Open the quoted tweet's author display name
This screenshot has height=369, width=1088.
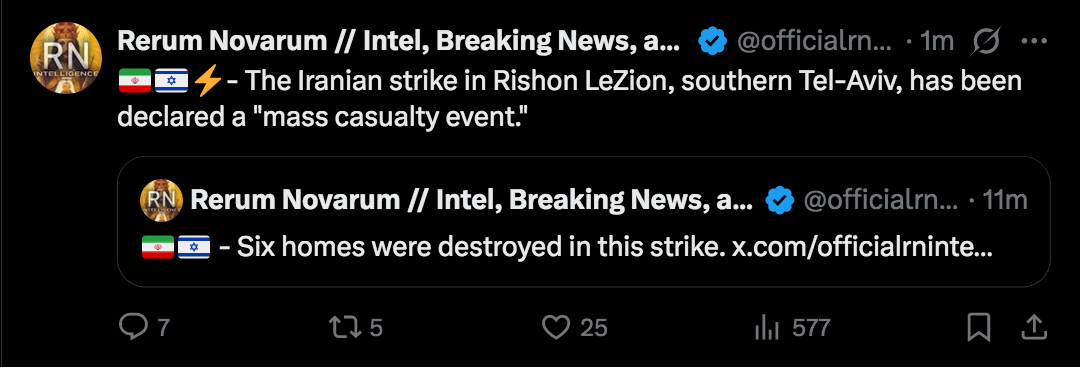click(x=471, y=200)
